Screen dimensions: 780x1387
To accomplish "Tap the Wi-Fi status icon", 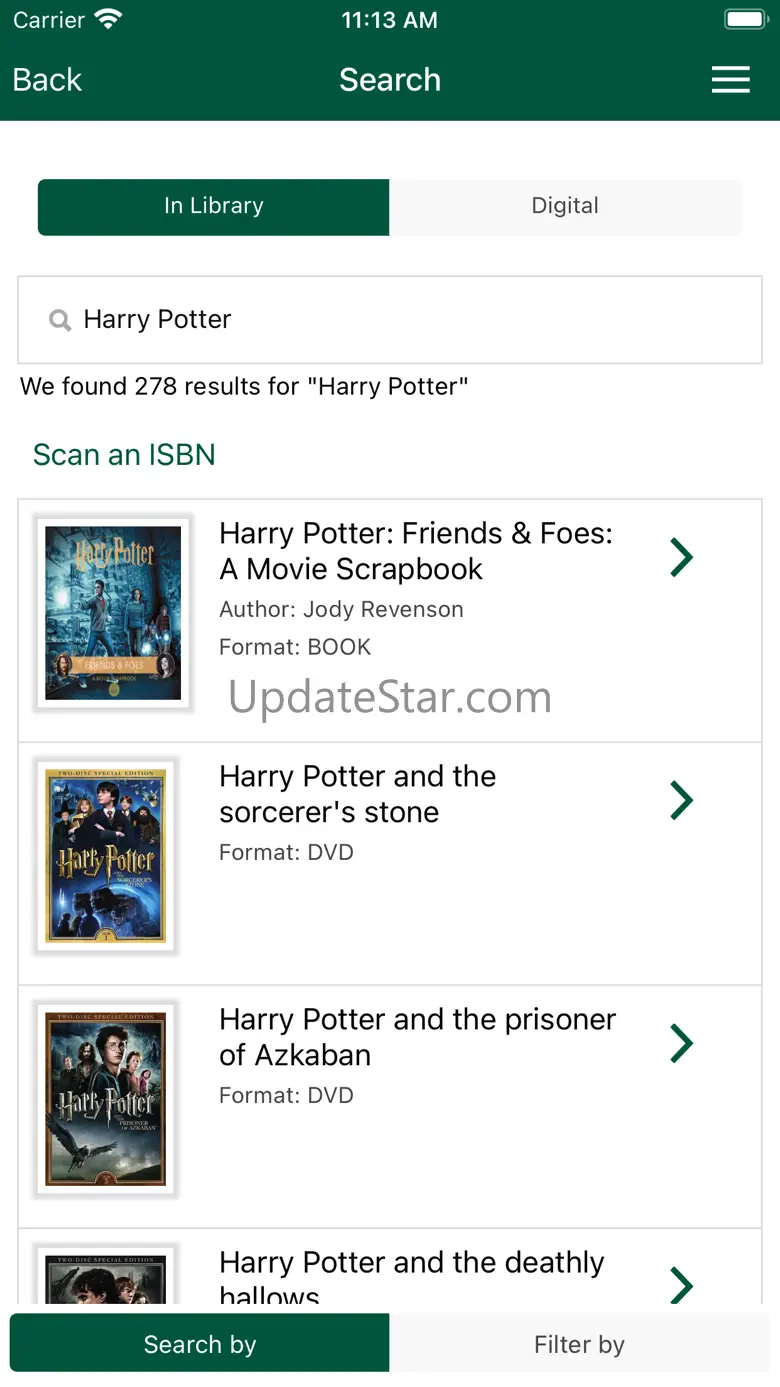I will 107,20.
